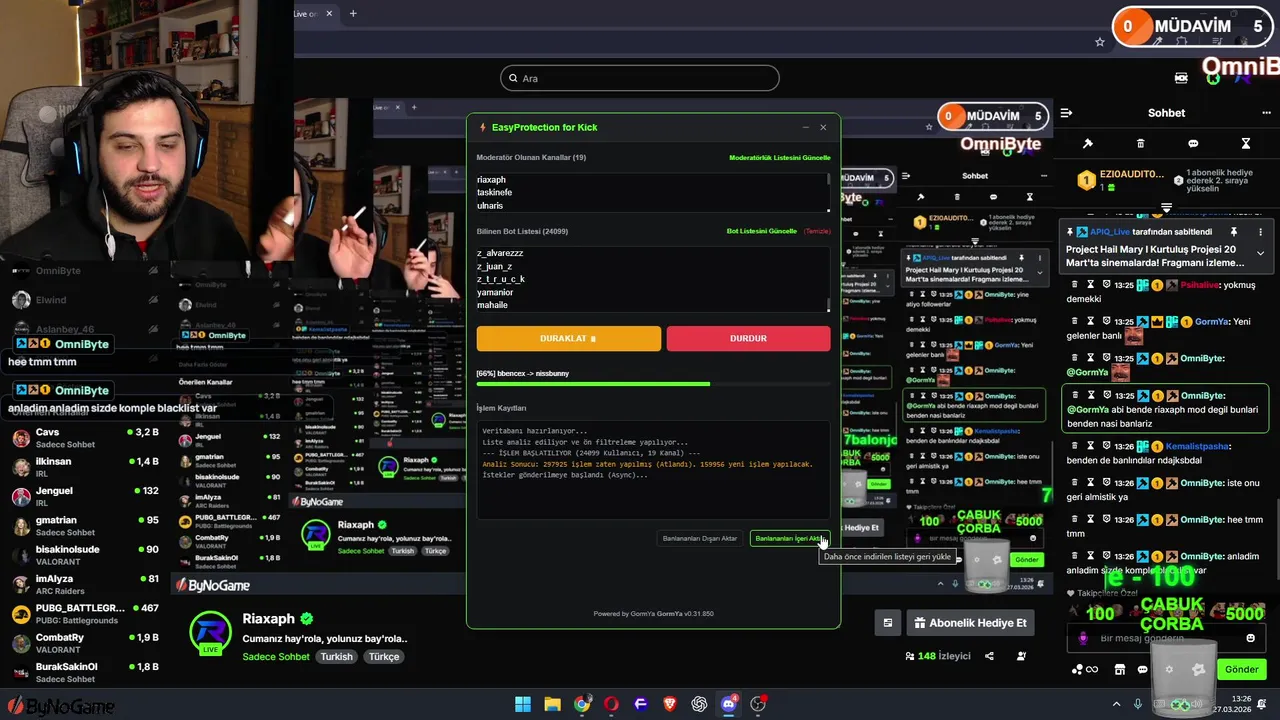Stop the process with DURDUR button
1280x720 pixels.
pyautogui.click(x=748, y=338)
